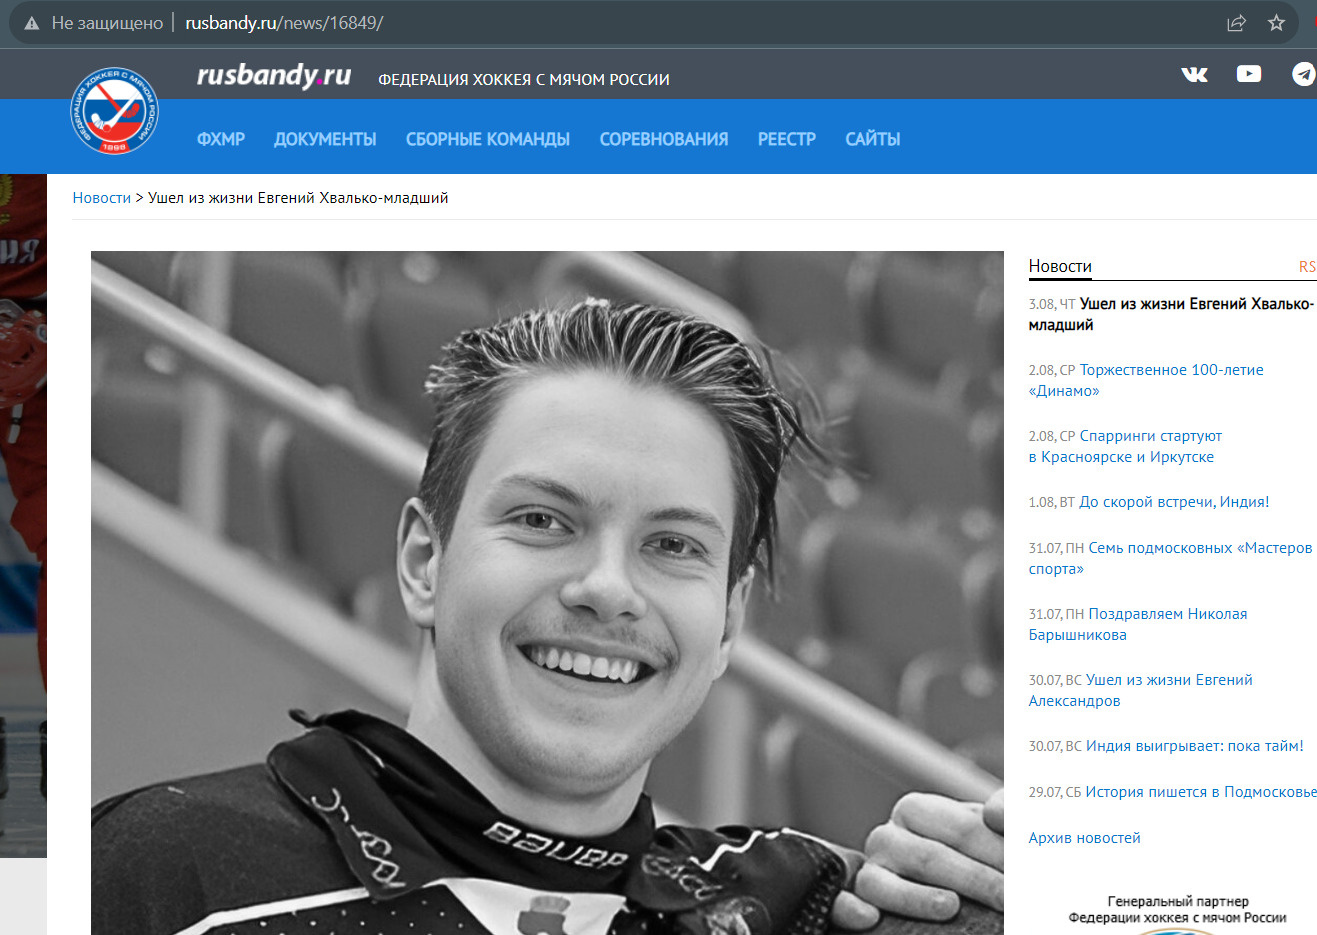Expand the СОРЕВНОВАНИЯ menu
Screen dimensions: 1317x935
[x=663, y=139]
